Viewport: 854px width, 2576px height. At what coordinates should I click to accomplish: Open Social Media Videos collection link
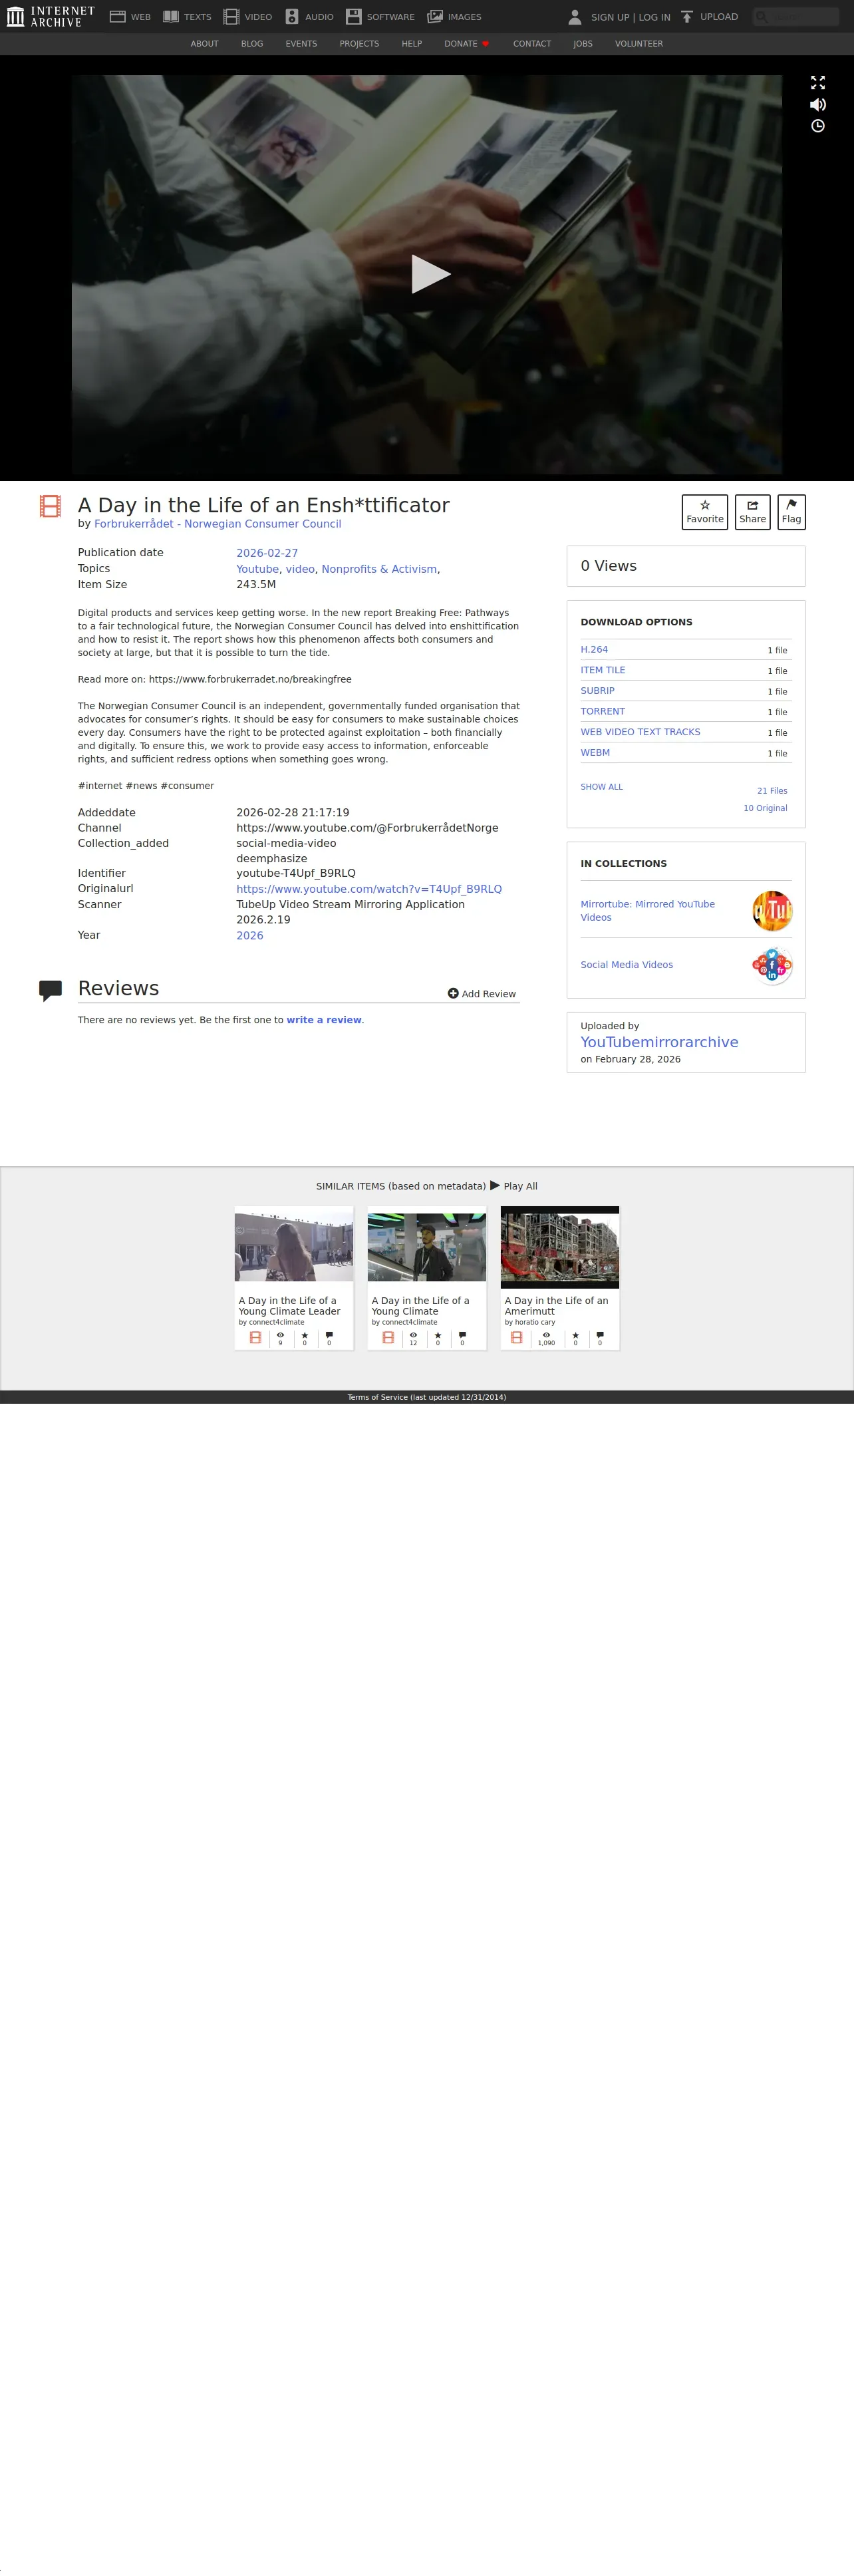click(627, 965)
